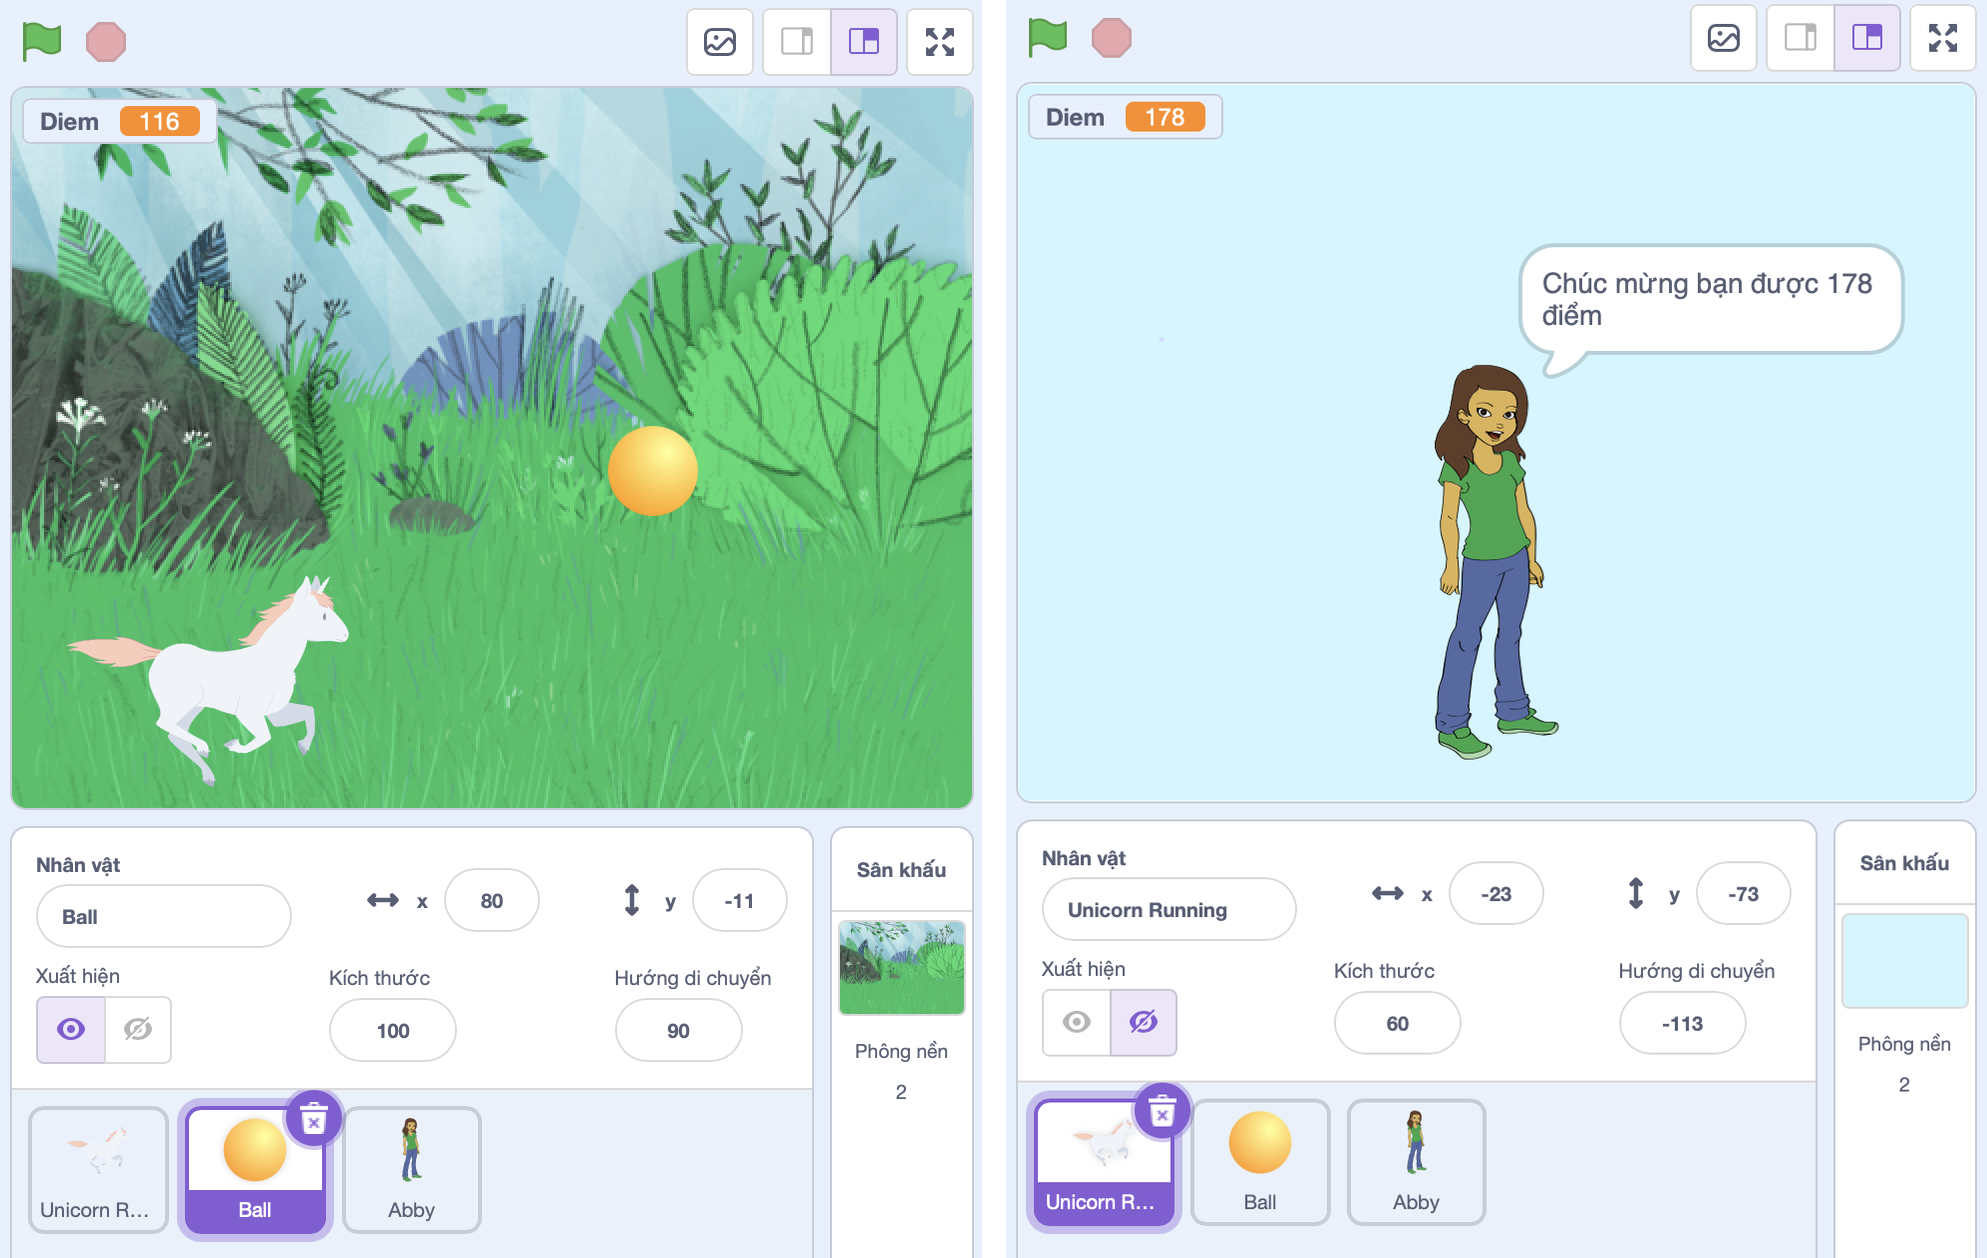
Task: Click Diem variable monitor showing 116
Action: tap(118, 121)
